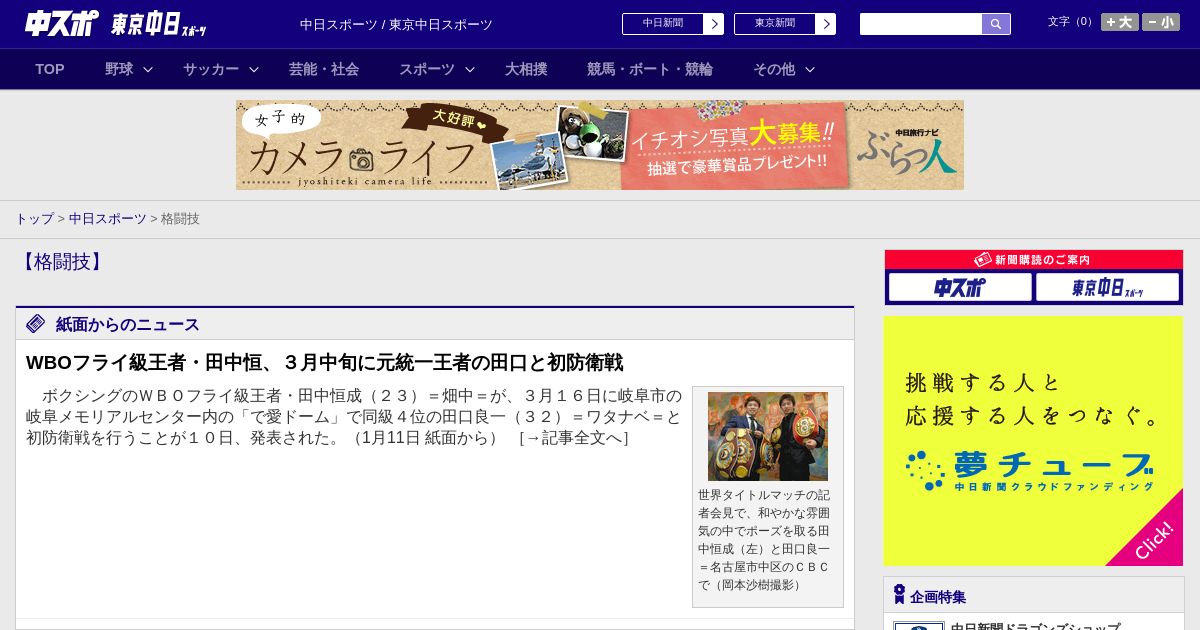Viewport: 1200px width, 630px height.
Task: Click the 東京中日スポーツ logo in header
Action: [x=158, y=24]
